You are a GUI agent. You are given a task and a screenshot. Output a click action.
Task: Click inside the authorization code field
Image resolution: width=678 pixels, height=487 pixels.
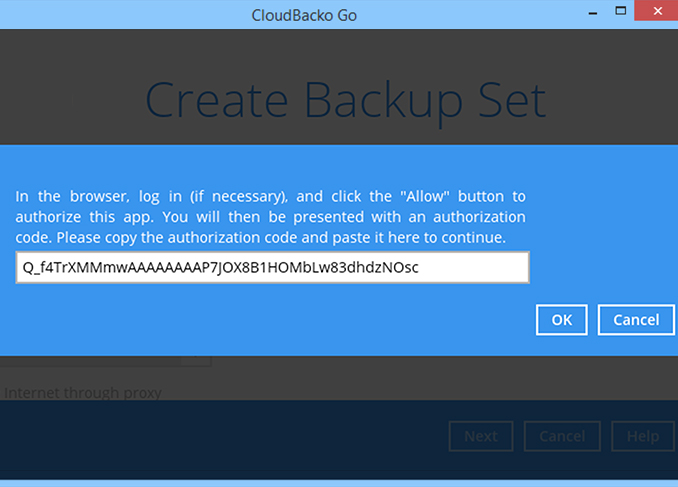pos(272,267)
